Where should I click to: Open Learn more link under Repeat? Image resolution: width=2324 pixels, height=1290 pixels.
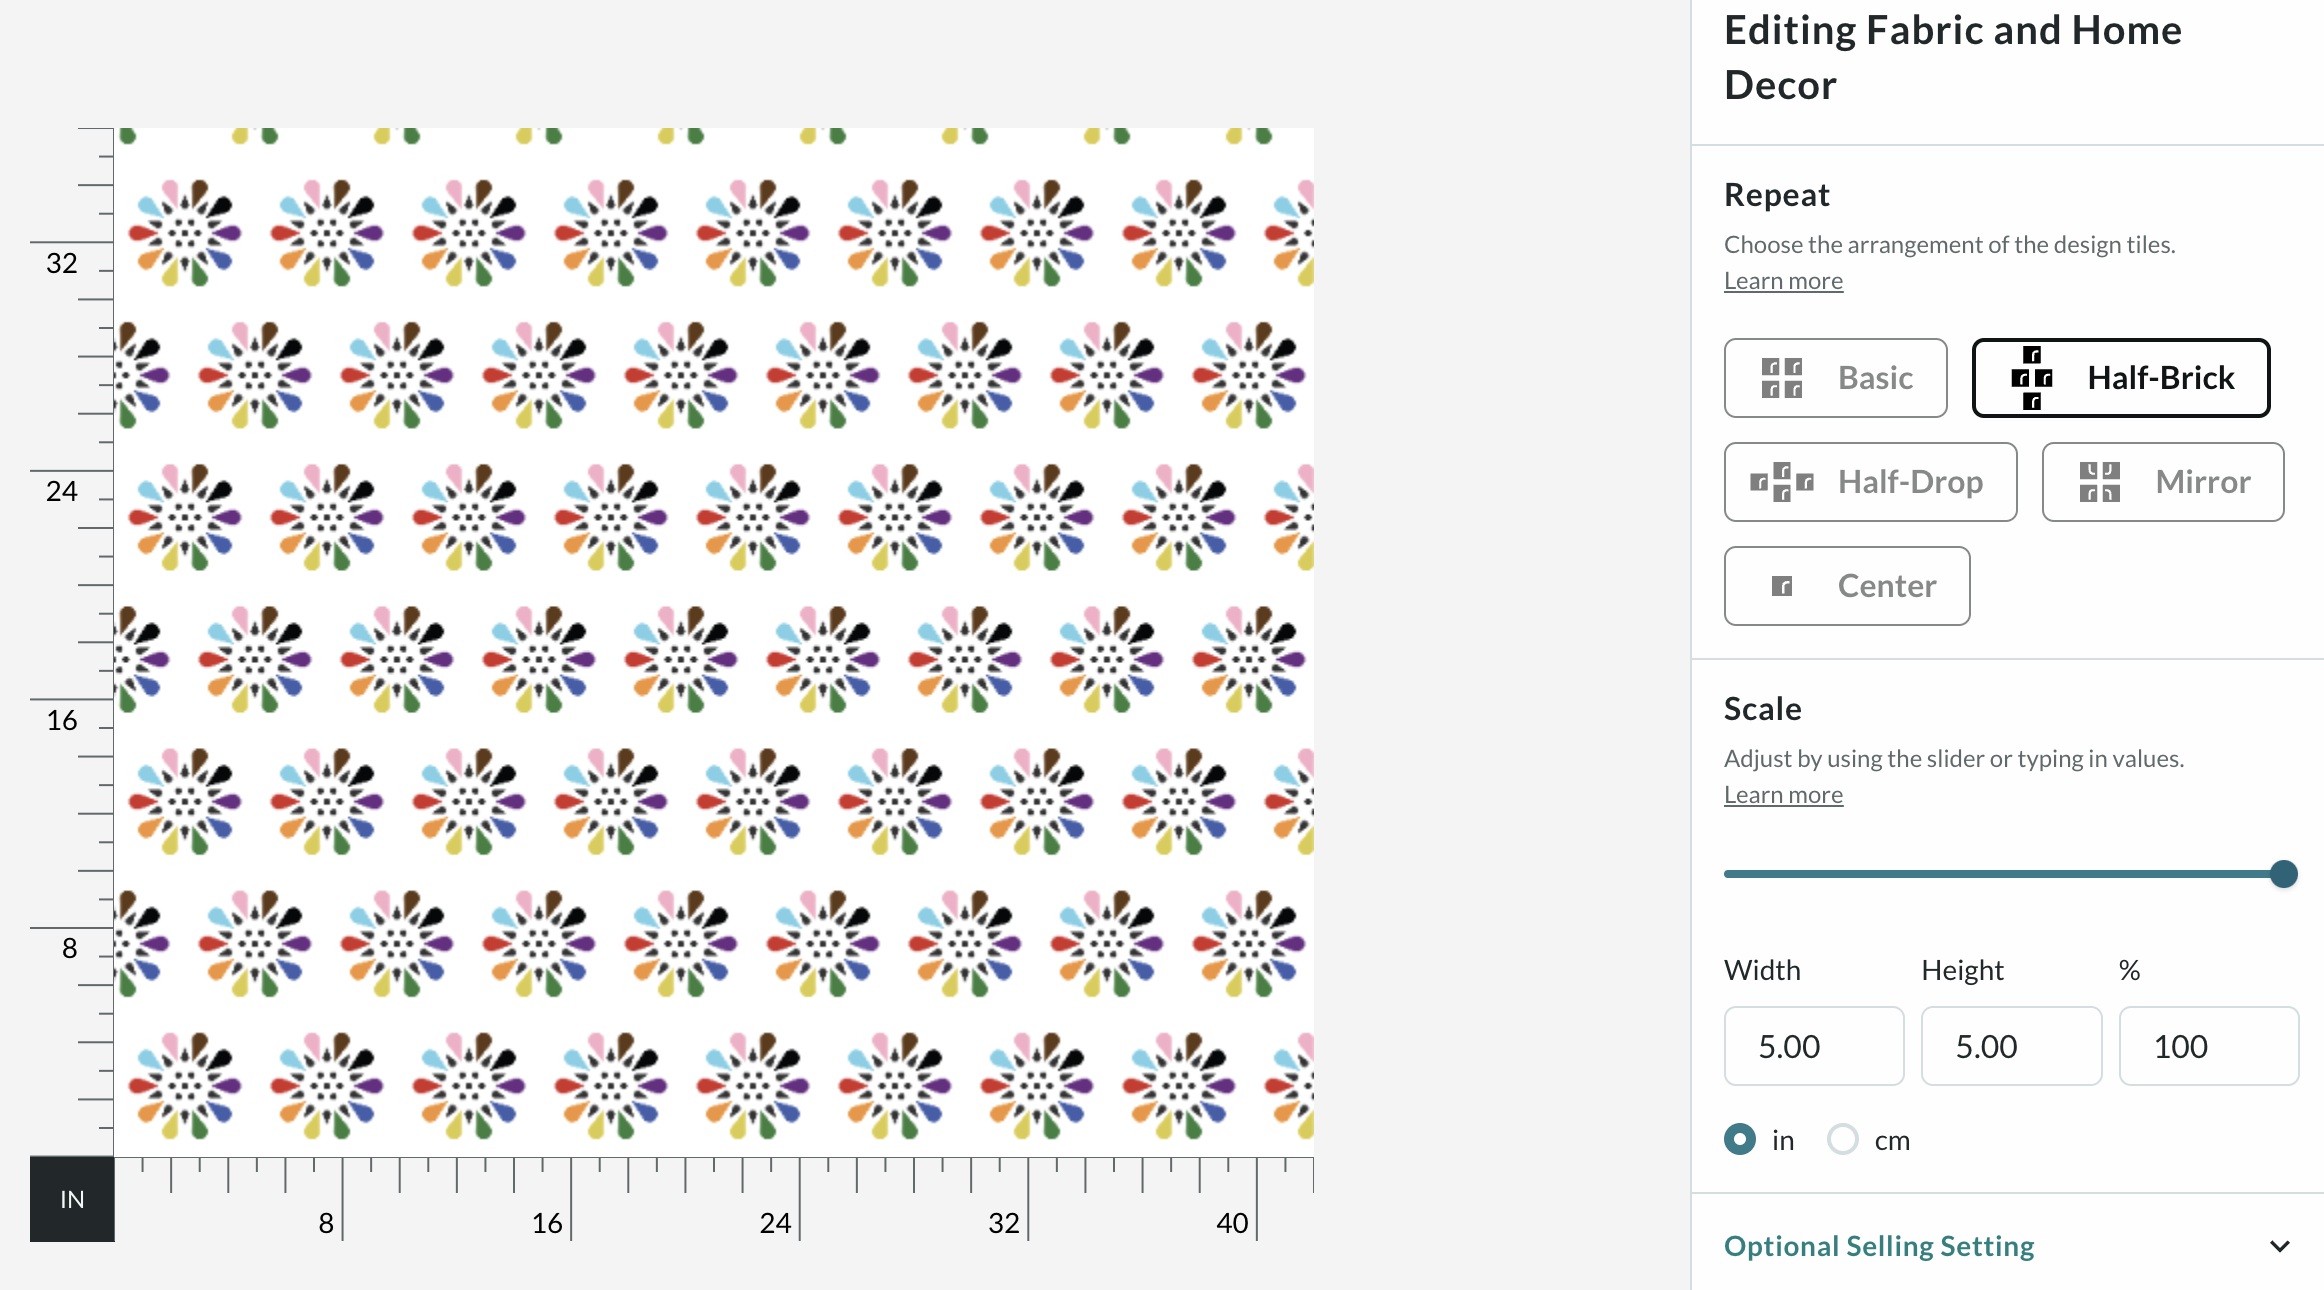[1783, 281]
